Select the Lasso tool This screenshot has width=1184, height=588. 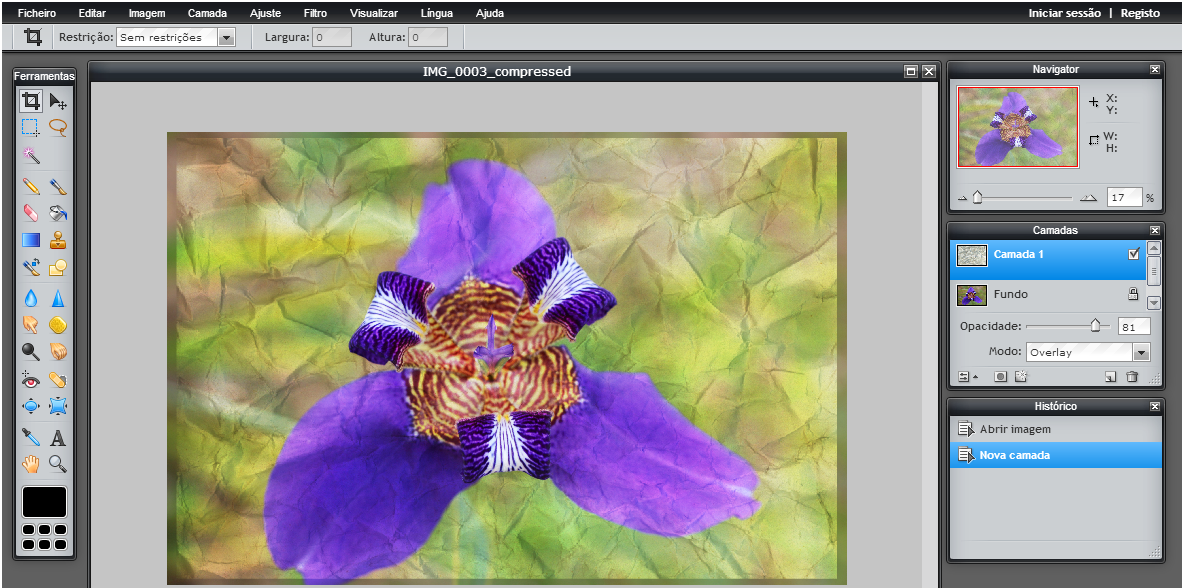coord(58,128)
